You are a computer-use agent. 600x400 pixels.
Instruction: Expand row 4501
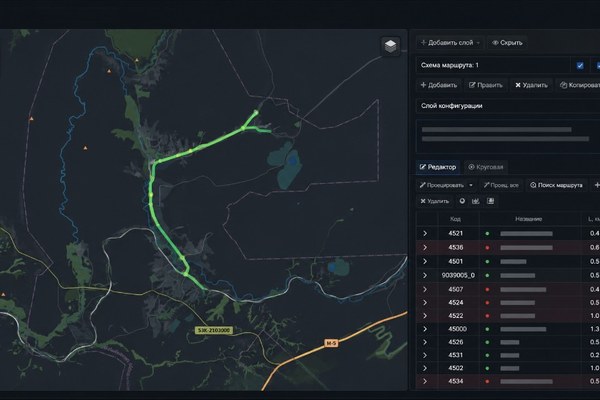point(425,262)
